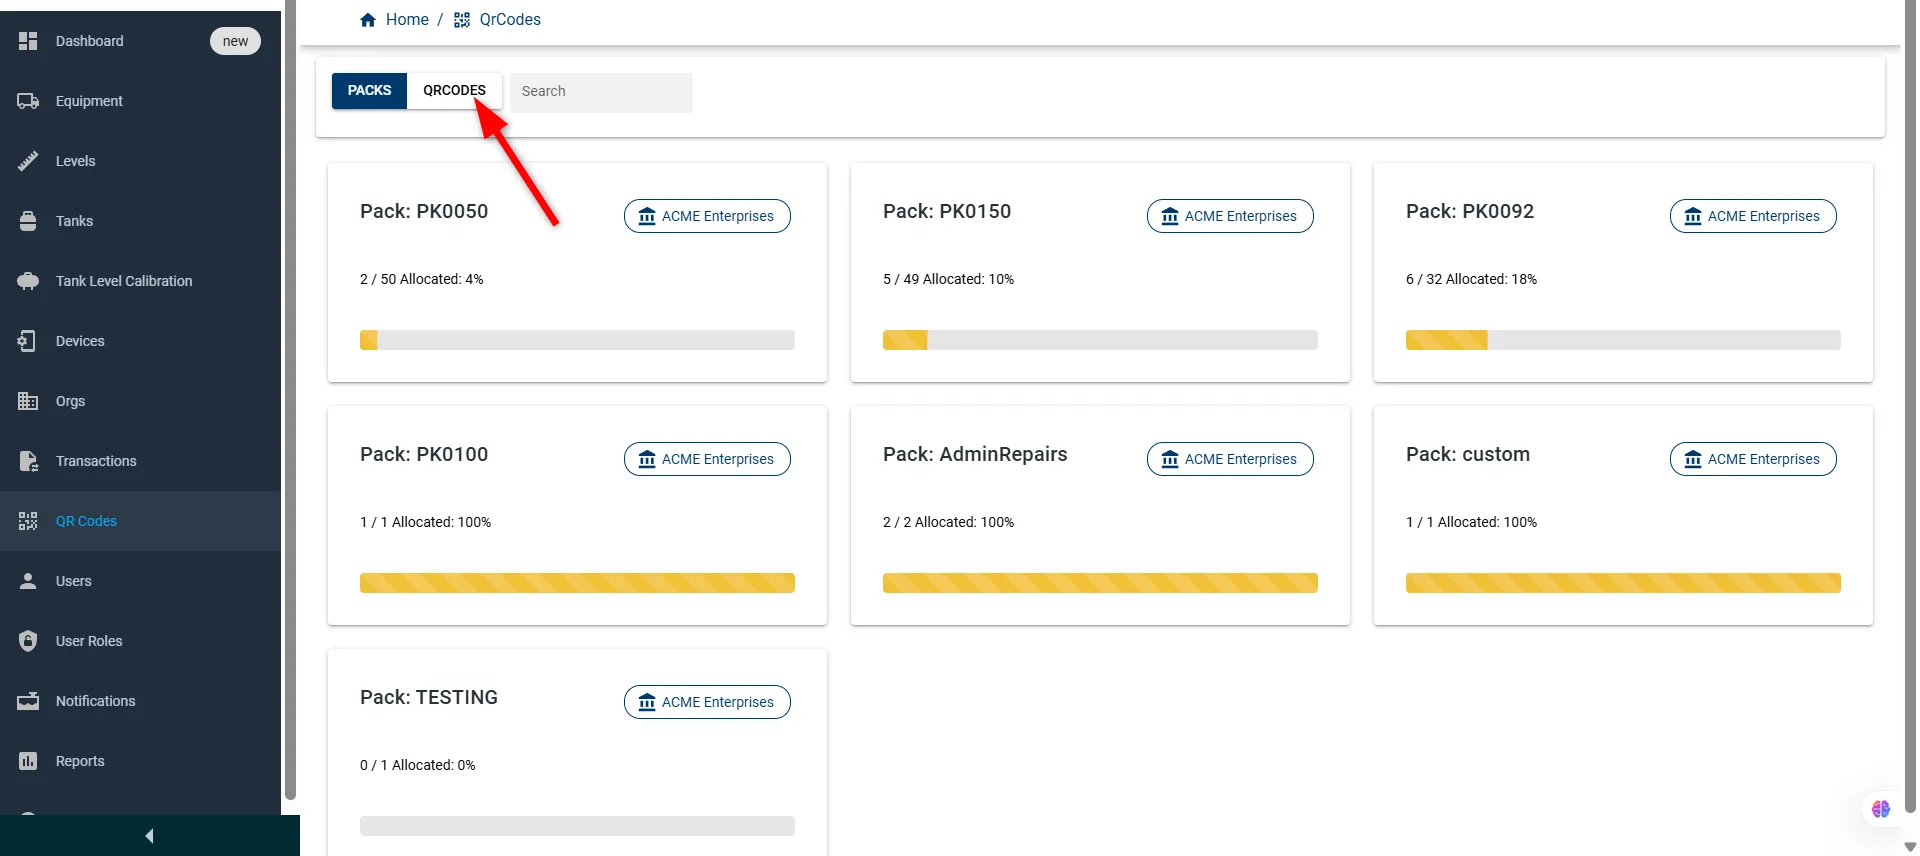Click the Reports chart icon
This screenshot has height=856, width=1920.
pos(28,761)
